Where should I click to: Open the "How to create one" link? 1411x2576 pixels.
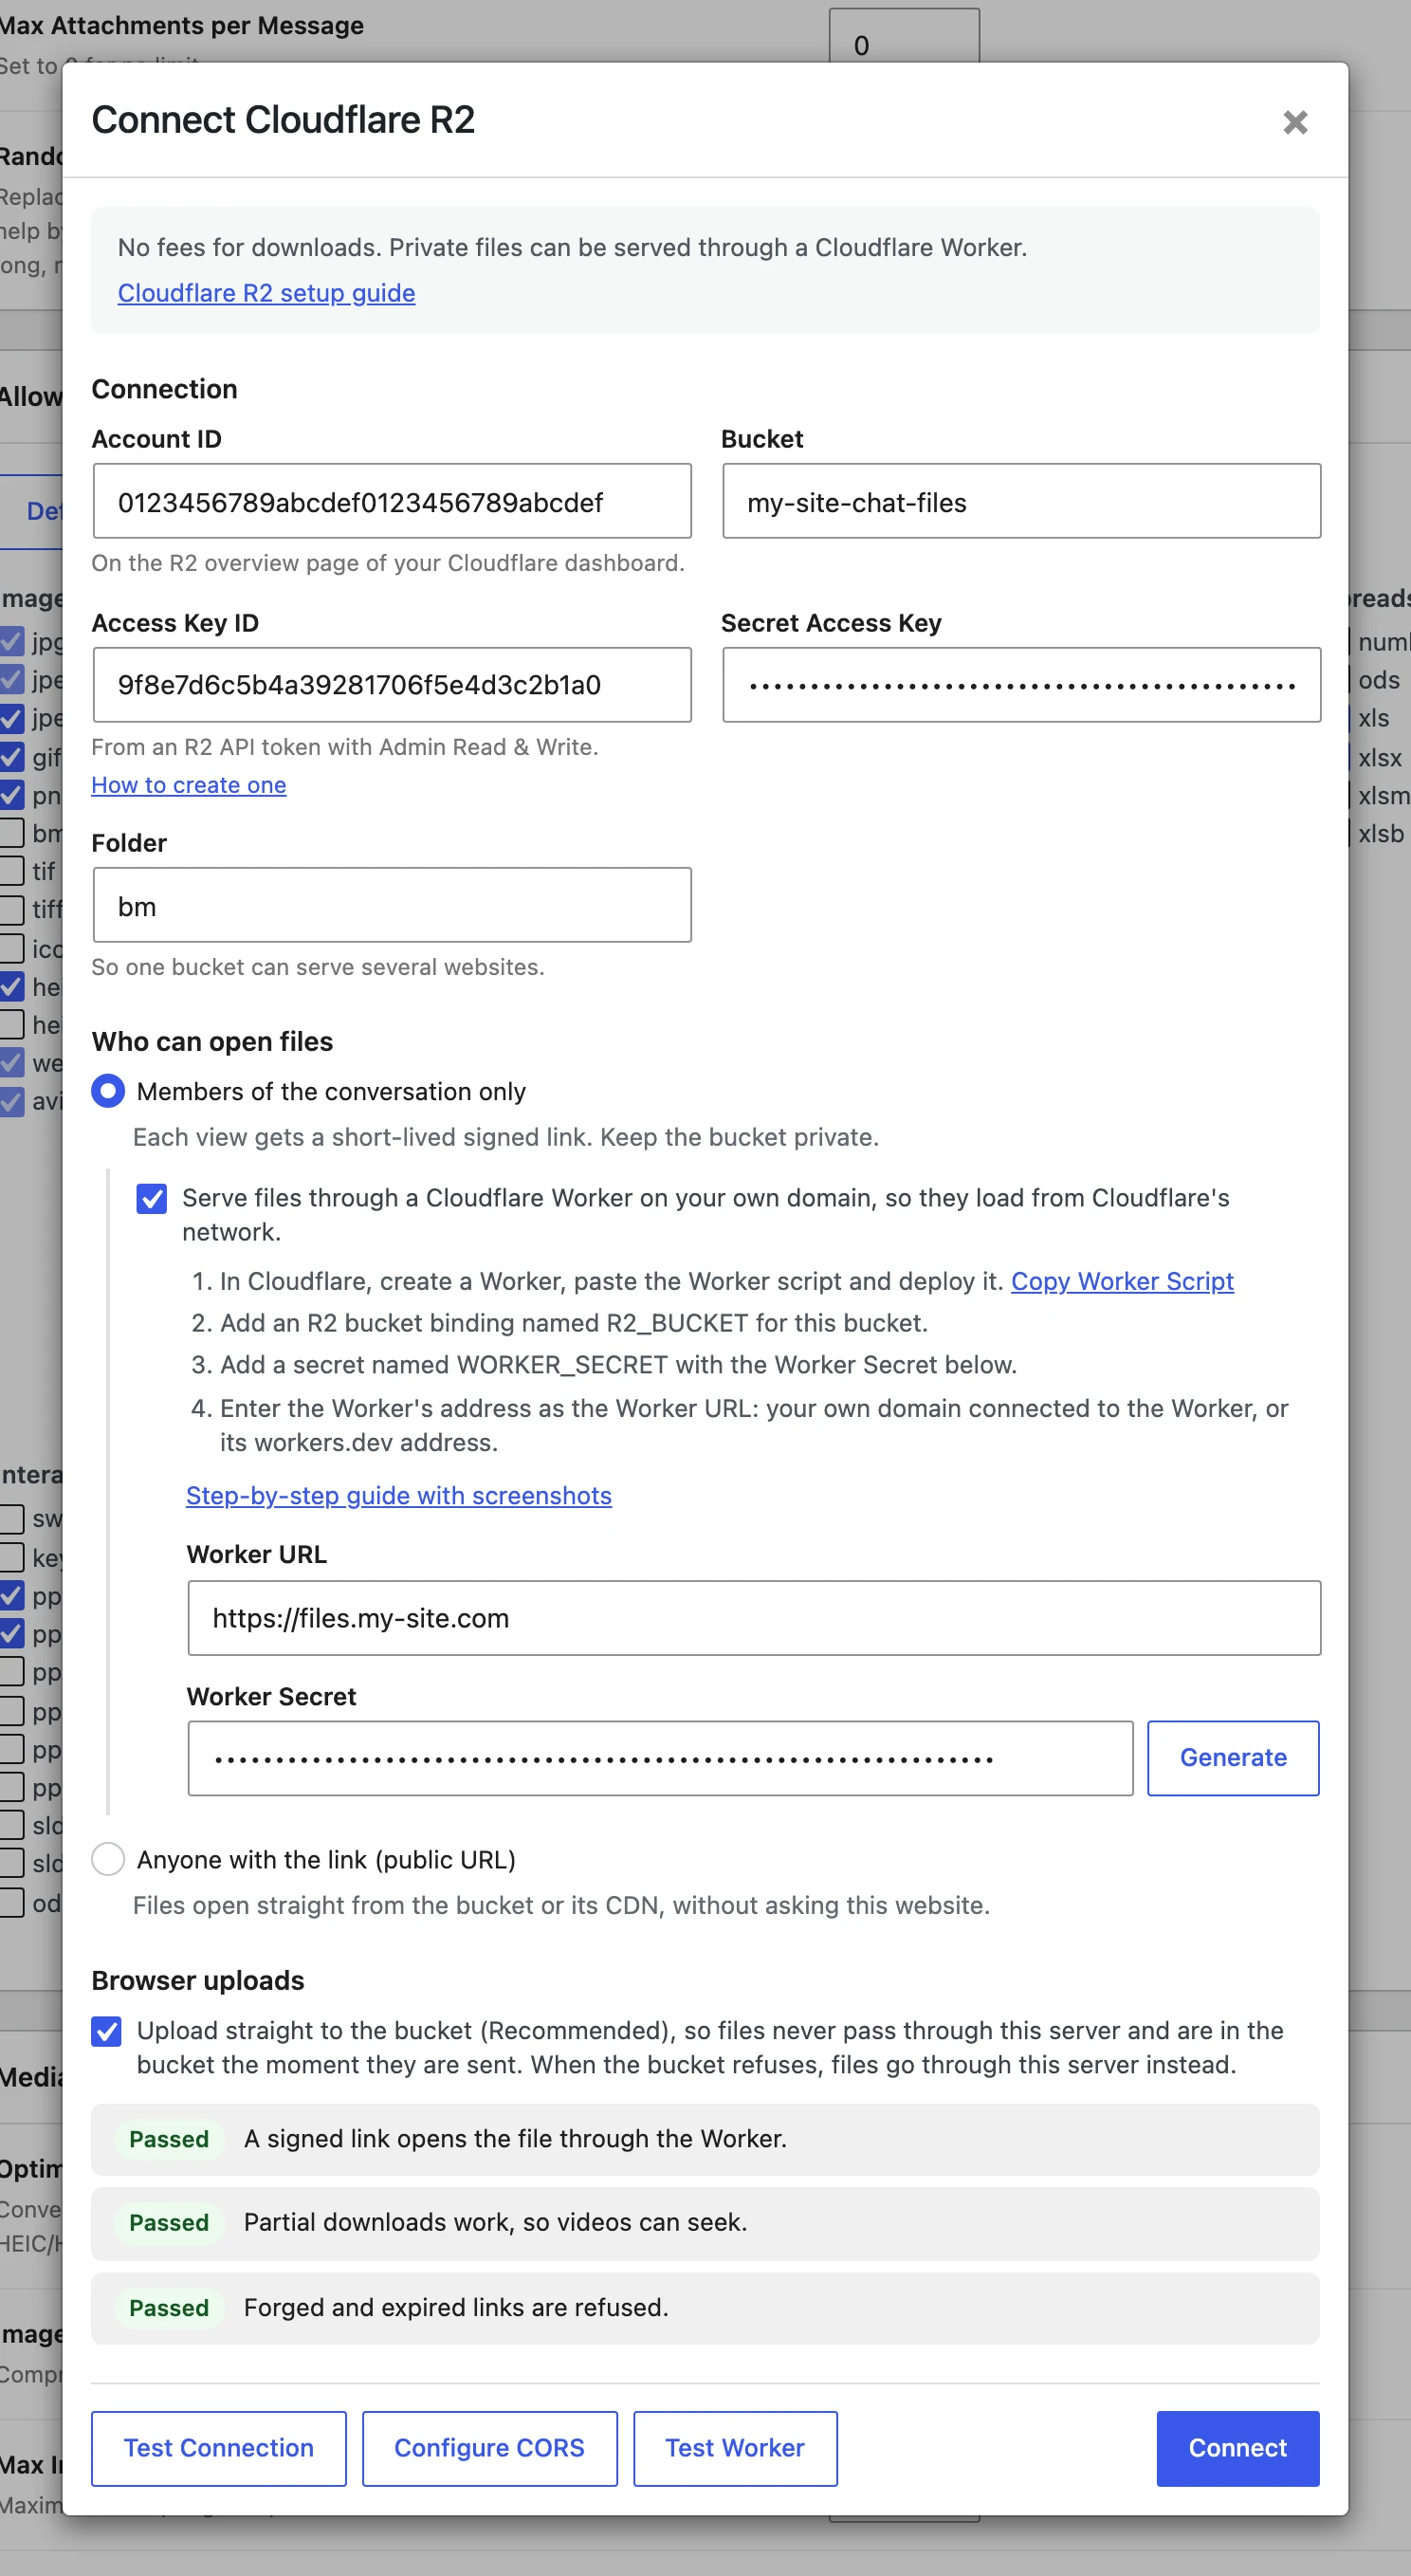point(189,785)
